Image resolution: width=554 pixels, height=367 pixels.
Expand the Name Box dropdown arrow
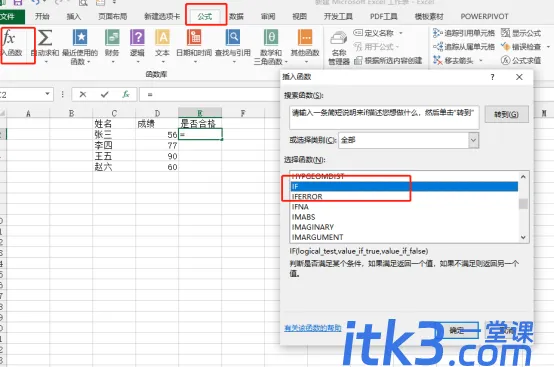pyautogui.click(x=47, y=94)
